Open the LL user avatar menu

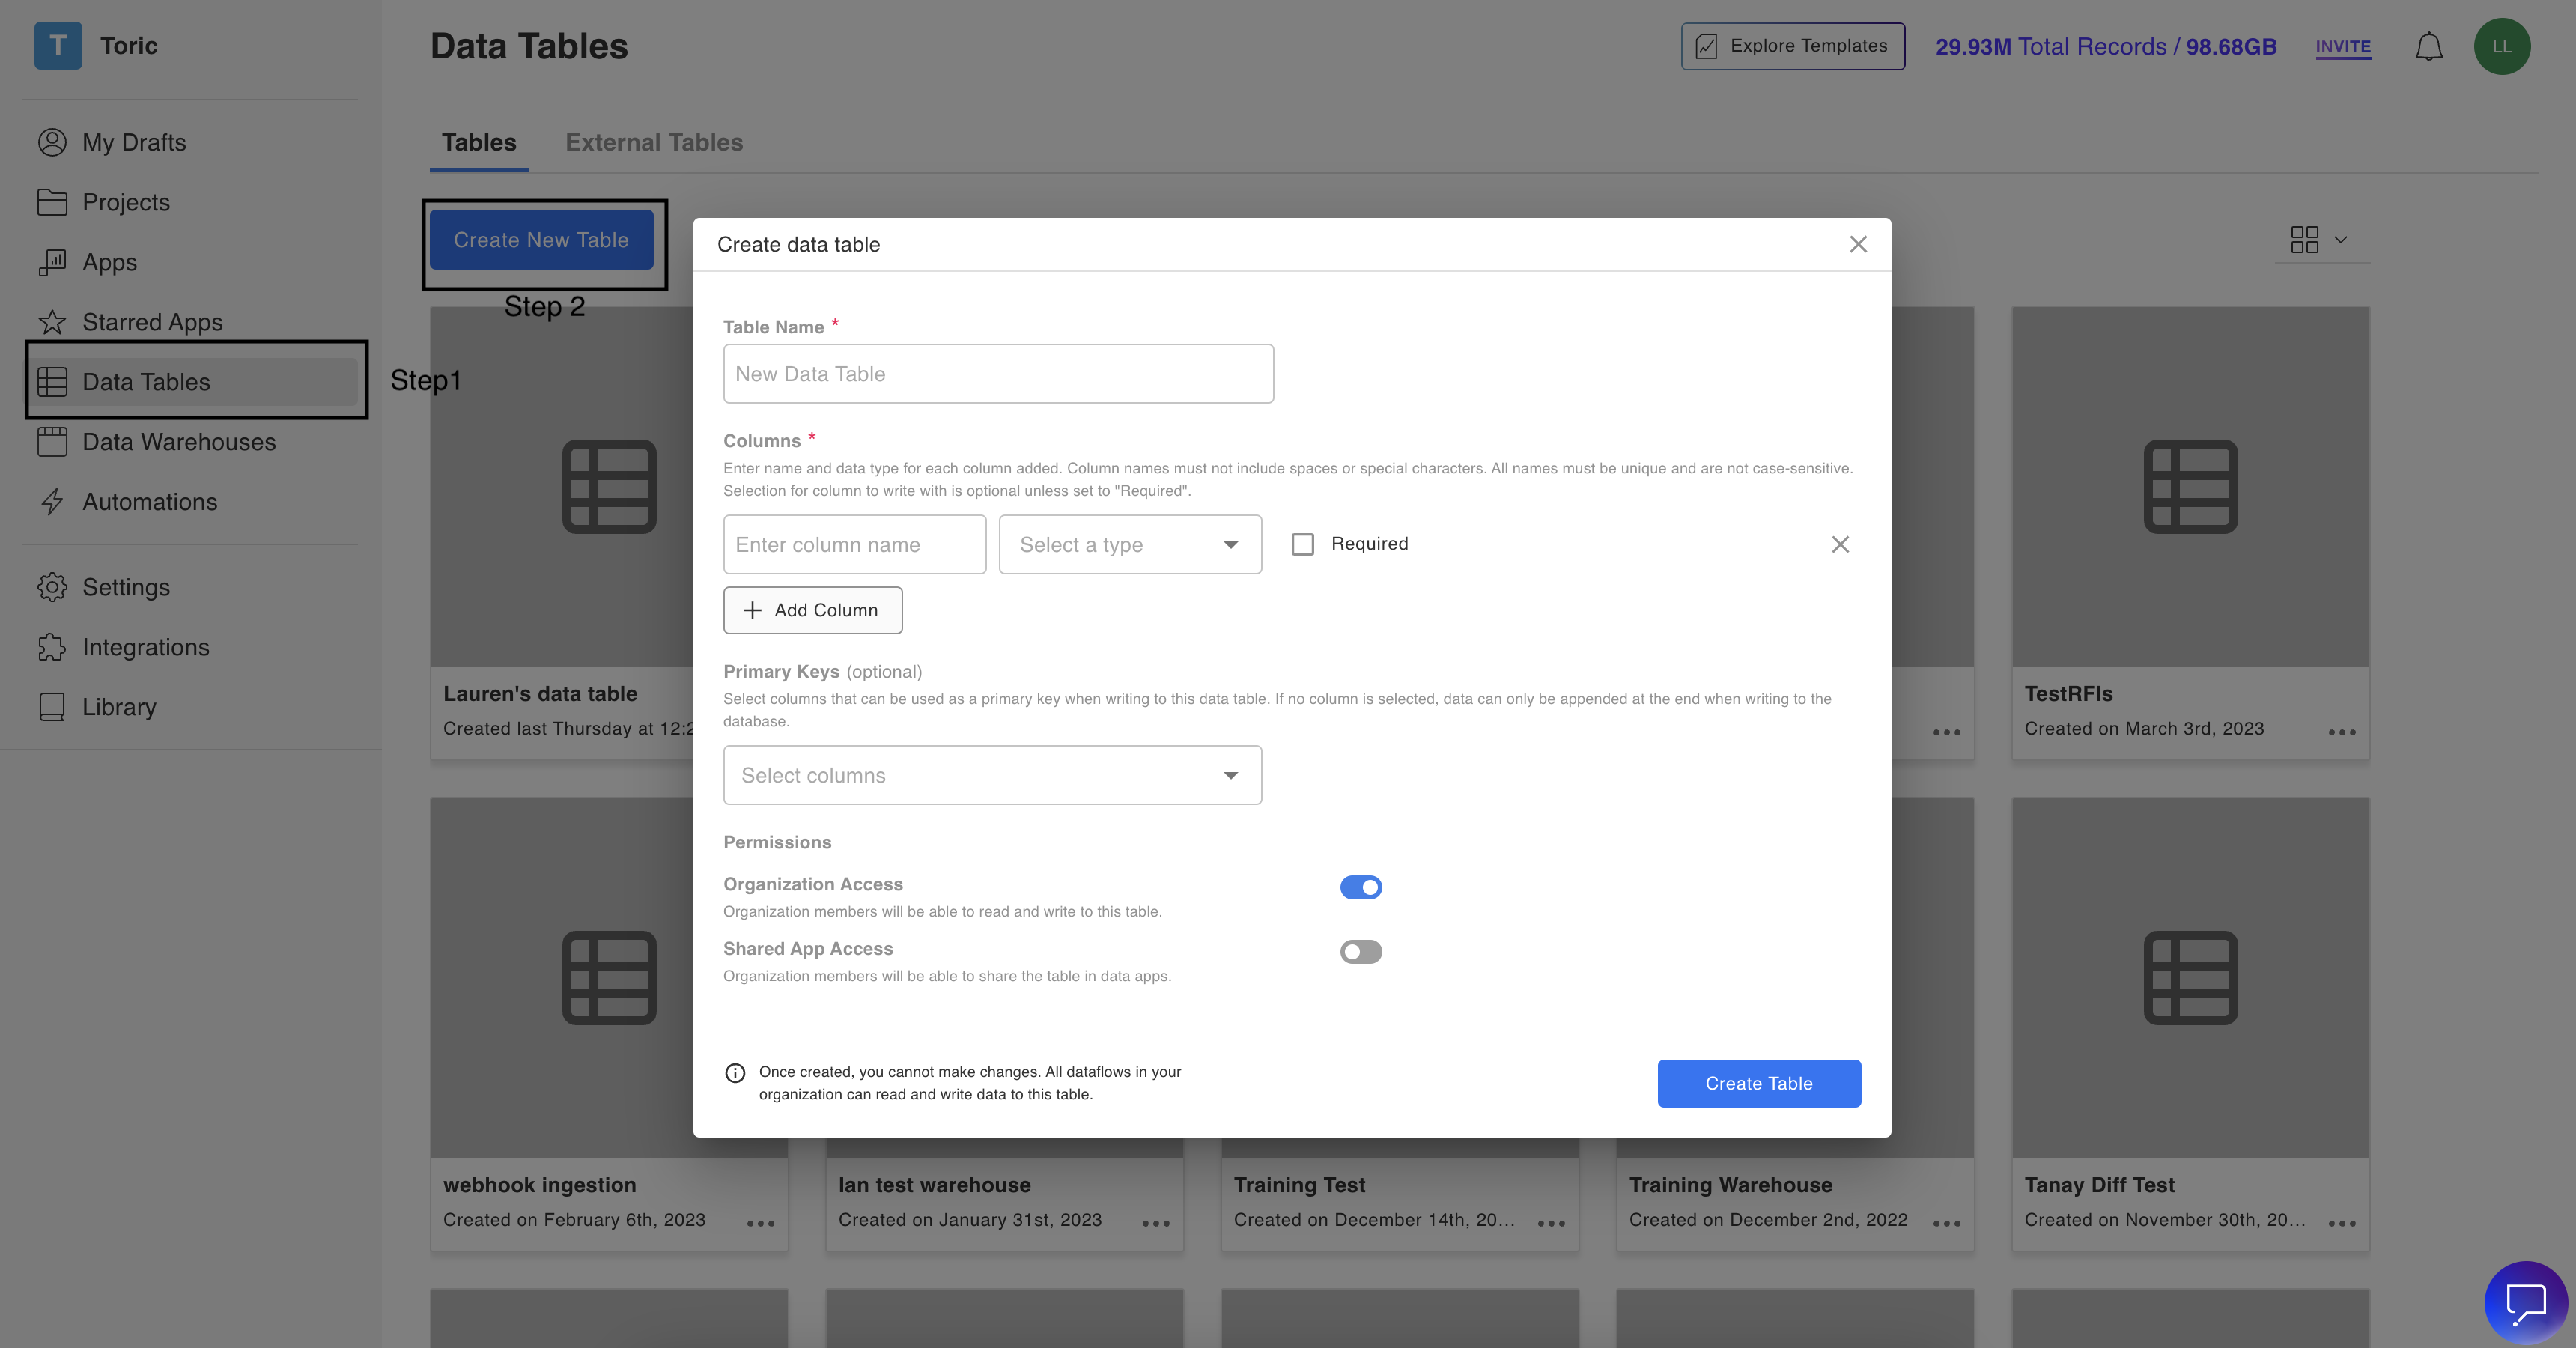[x=2502, y=46]
